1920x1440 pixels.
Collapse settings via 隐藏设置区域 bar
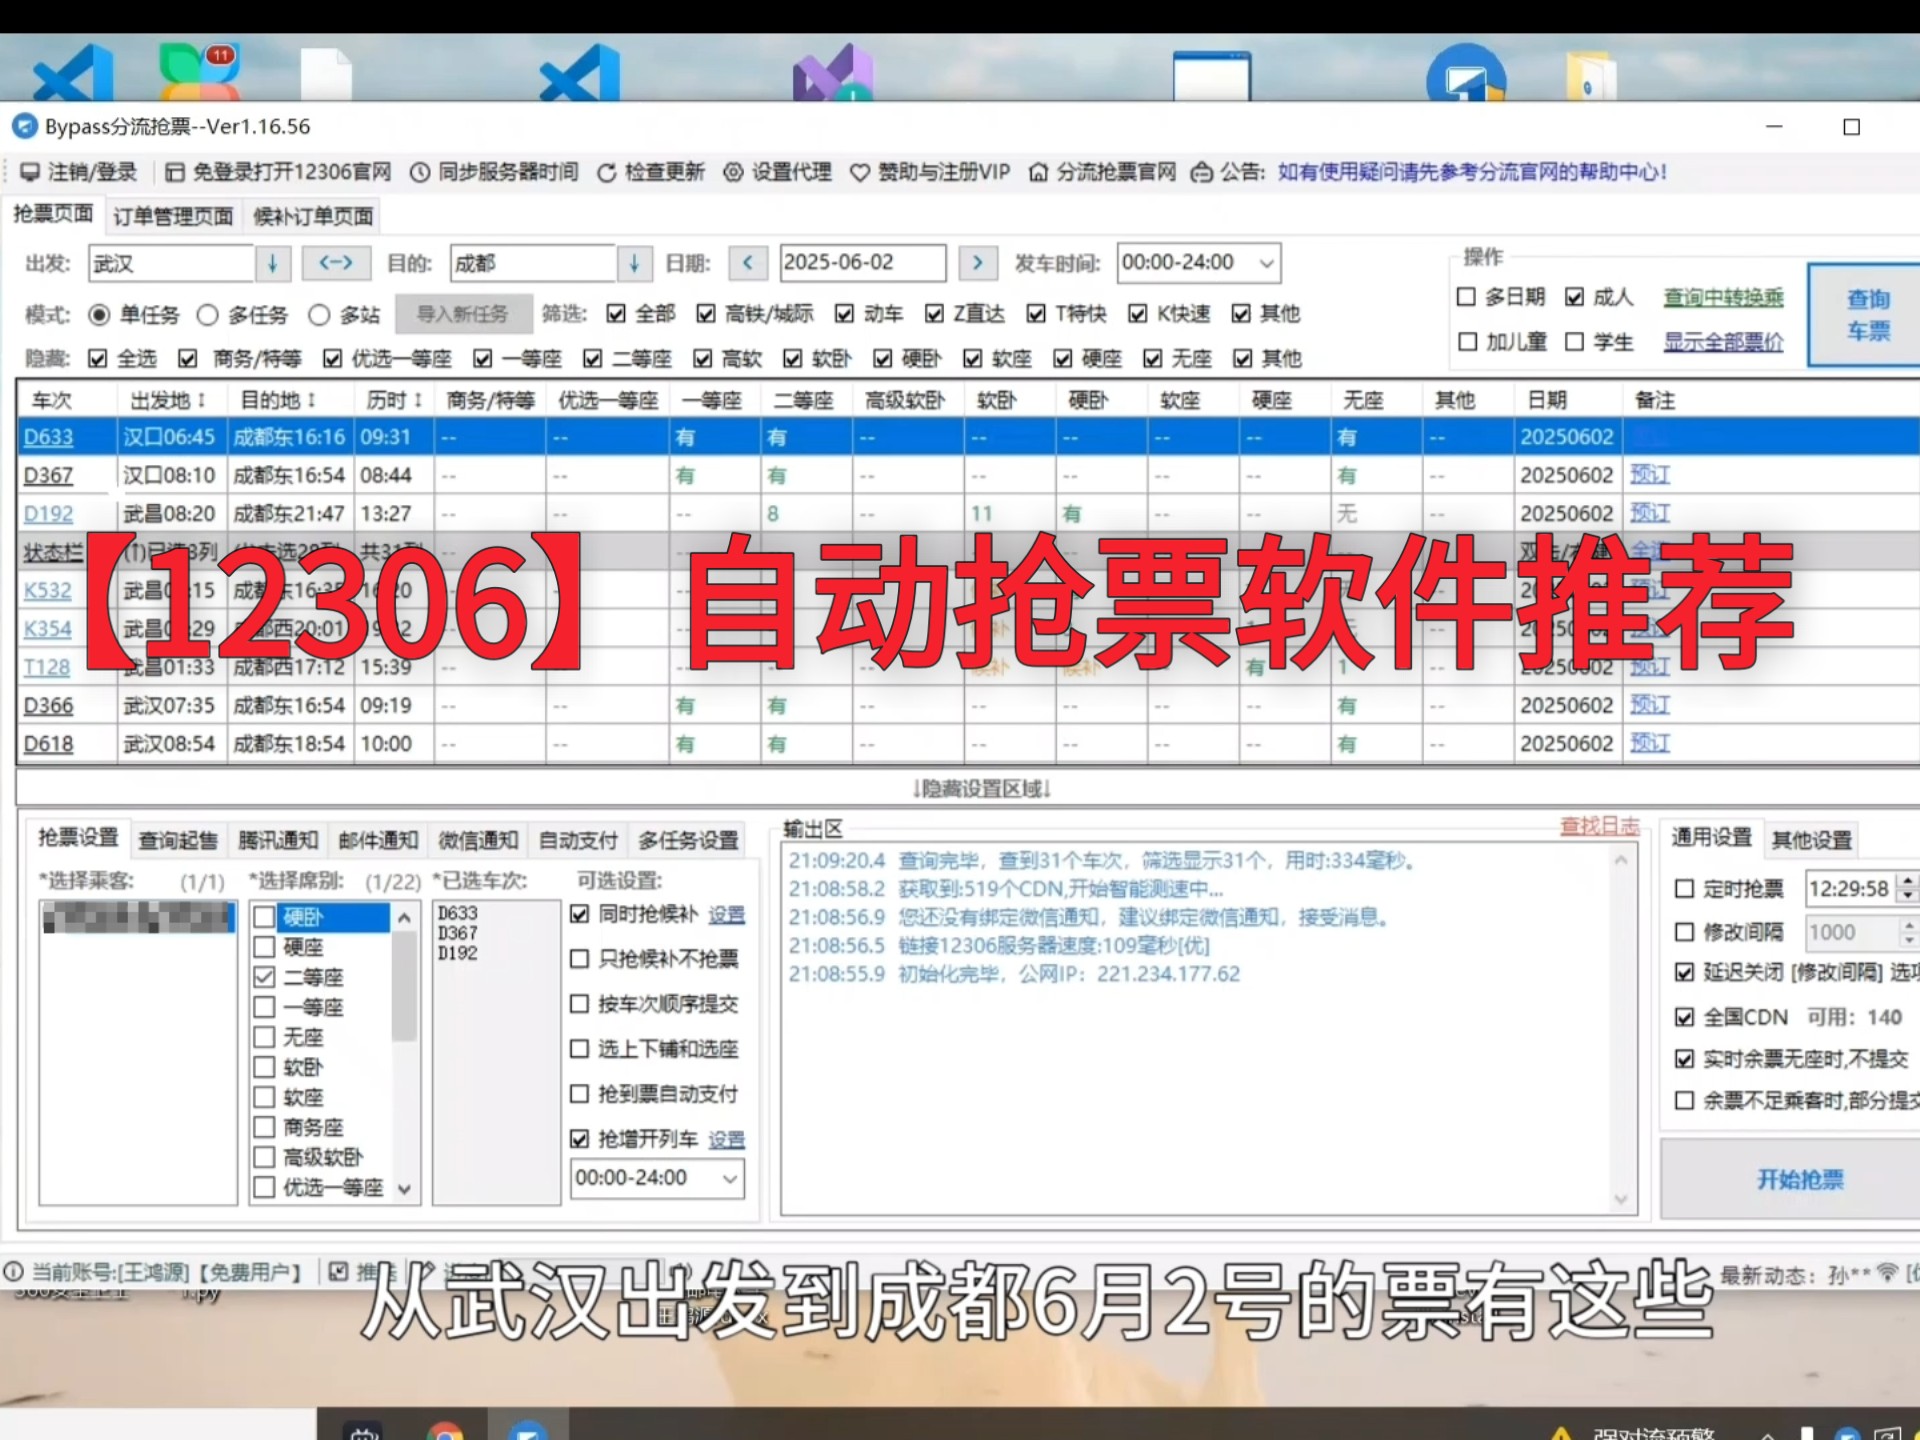(981, 789)
